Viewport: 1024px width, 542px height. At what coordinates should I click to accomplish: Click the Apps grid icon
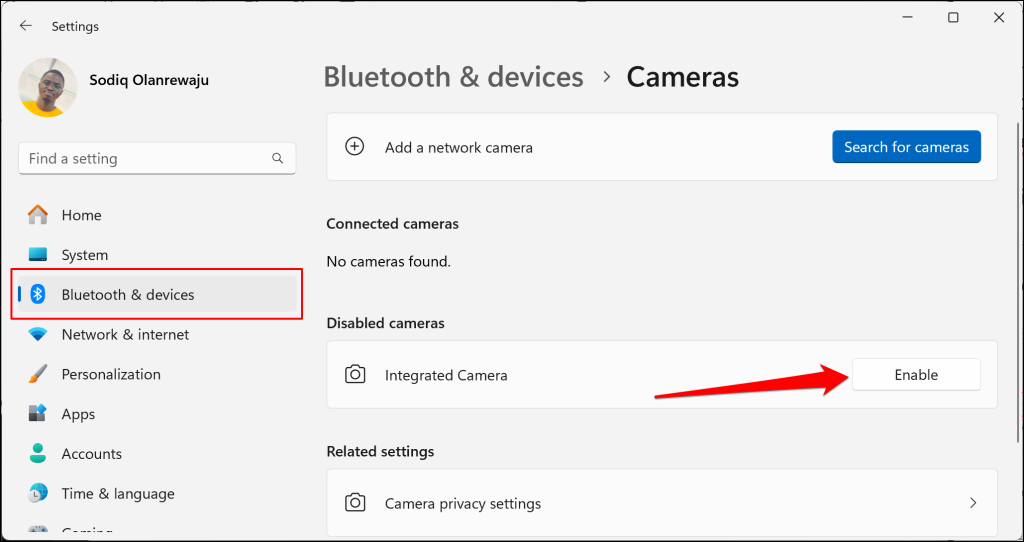tap(38, 414)
